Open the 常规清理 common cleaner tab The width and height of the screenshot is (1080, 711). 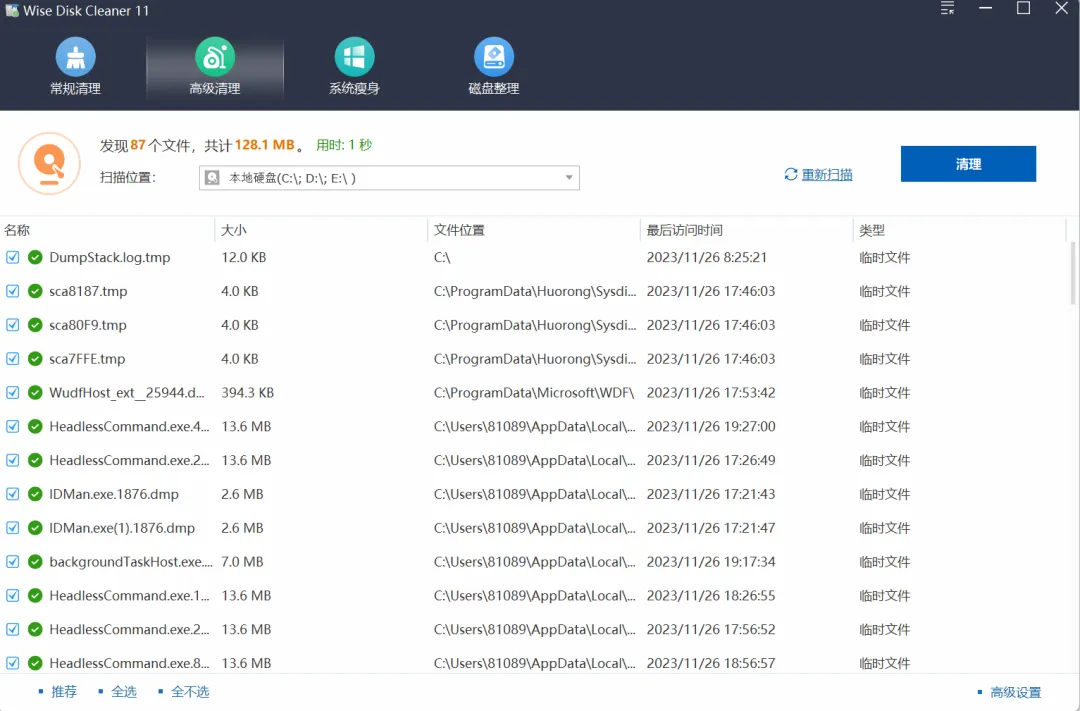(76, 68)
